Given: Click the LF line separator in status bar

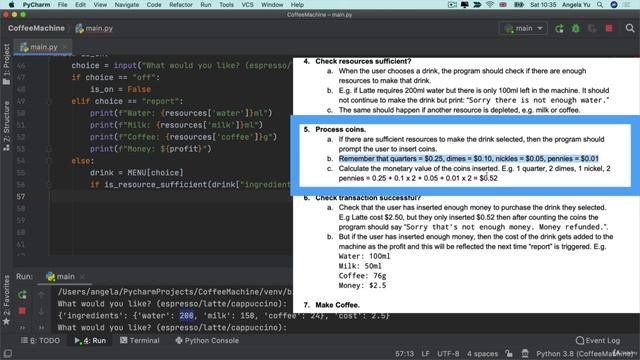Looking at the screenshot, I should pyautogui.click(x=425, y=353).
